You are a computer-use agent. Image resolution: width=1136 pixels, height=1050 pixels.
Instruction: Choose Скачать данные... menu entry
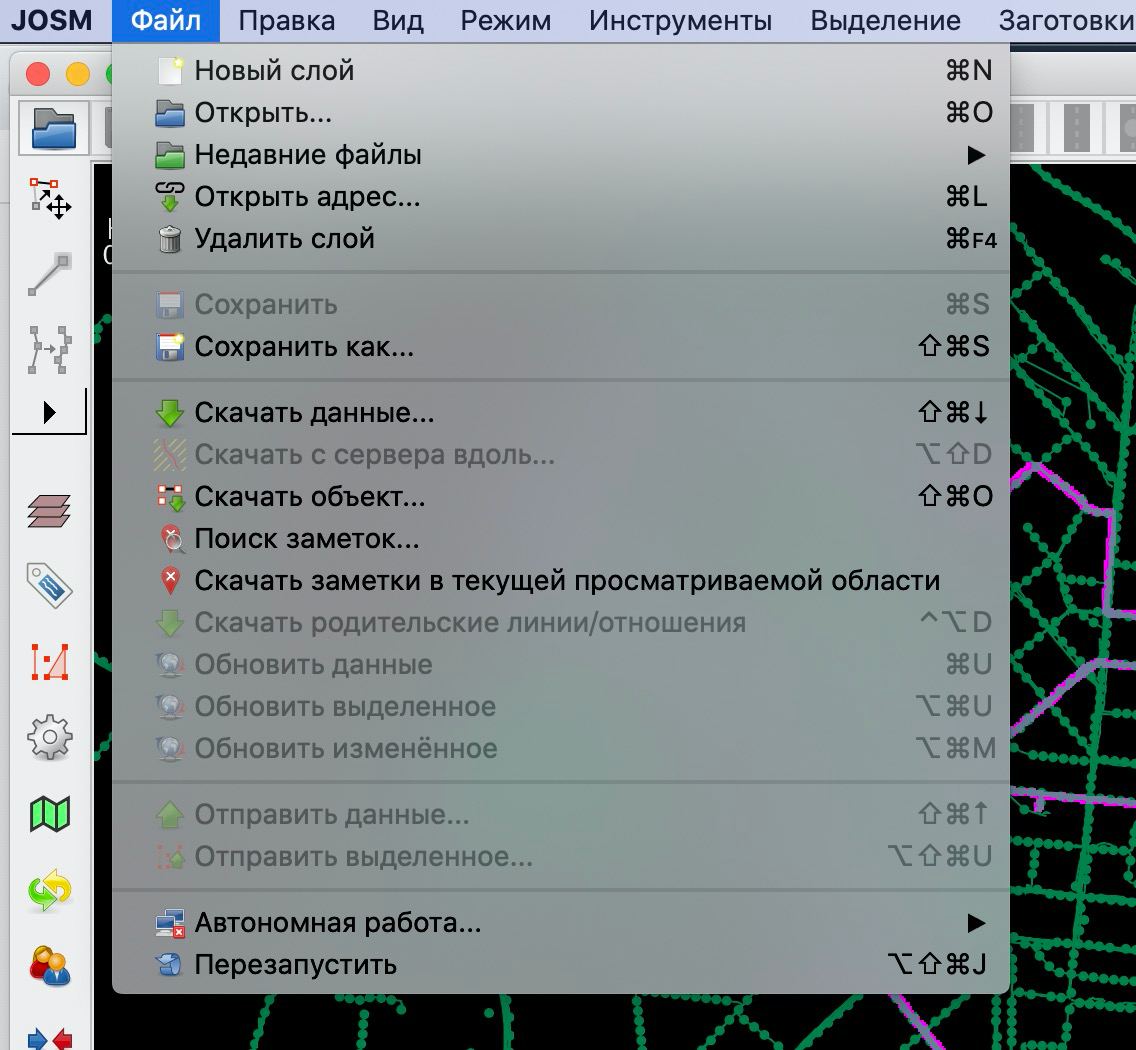[561, 412]
